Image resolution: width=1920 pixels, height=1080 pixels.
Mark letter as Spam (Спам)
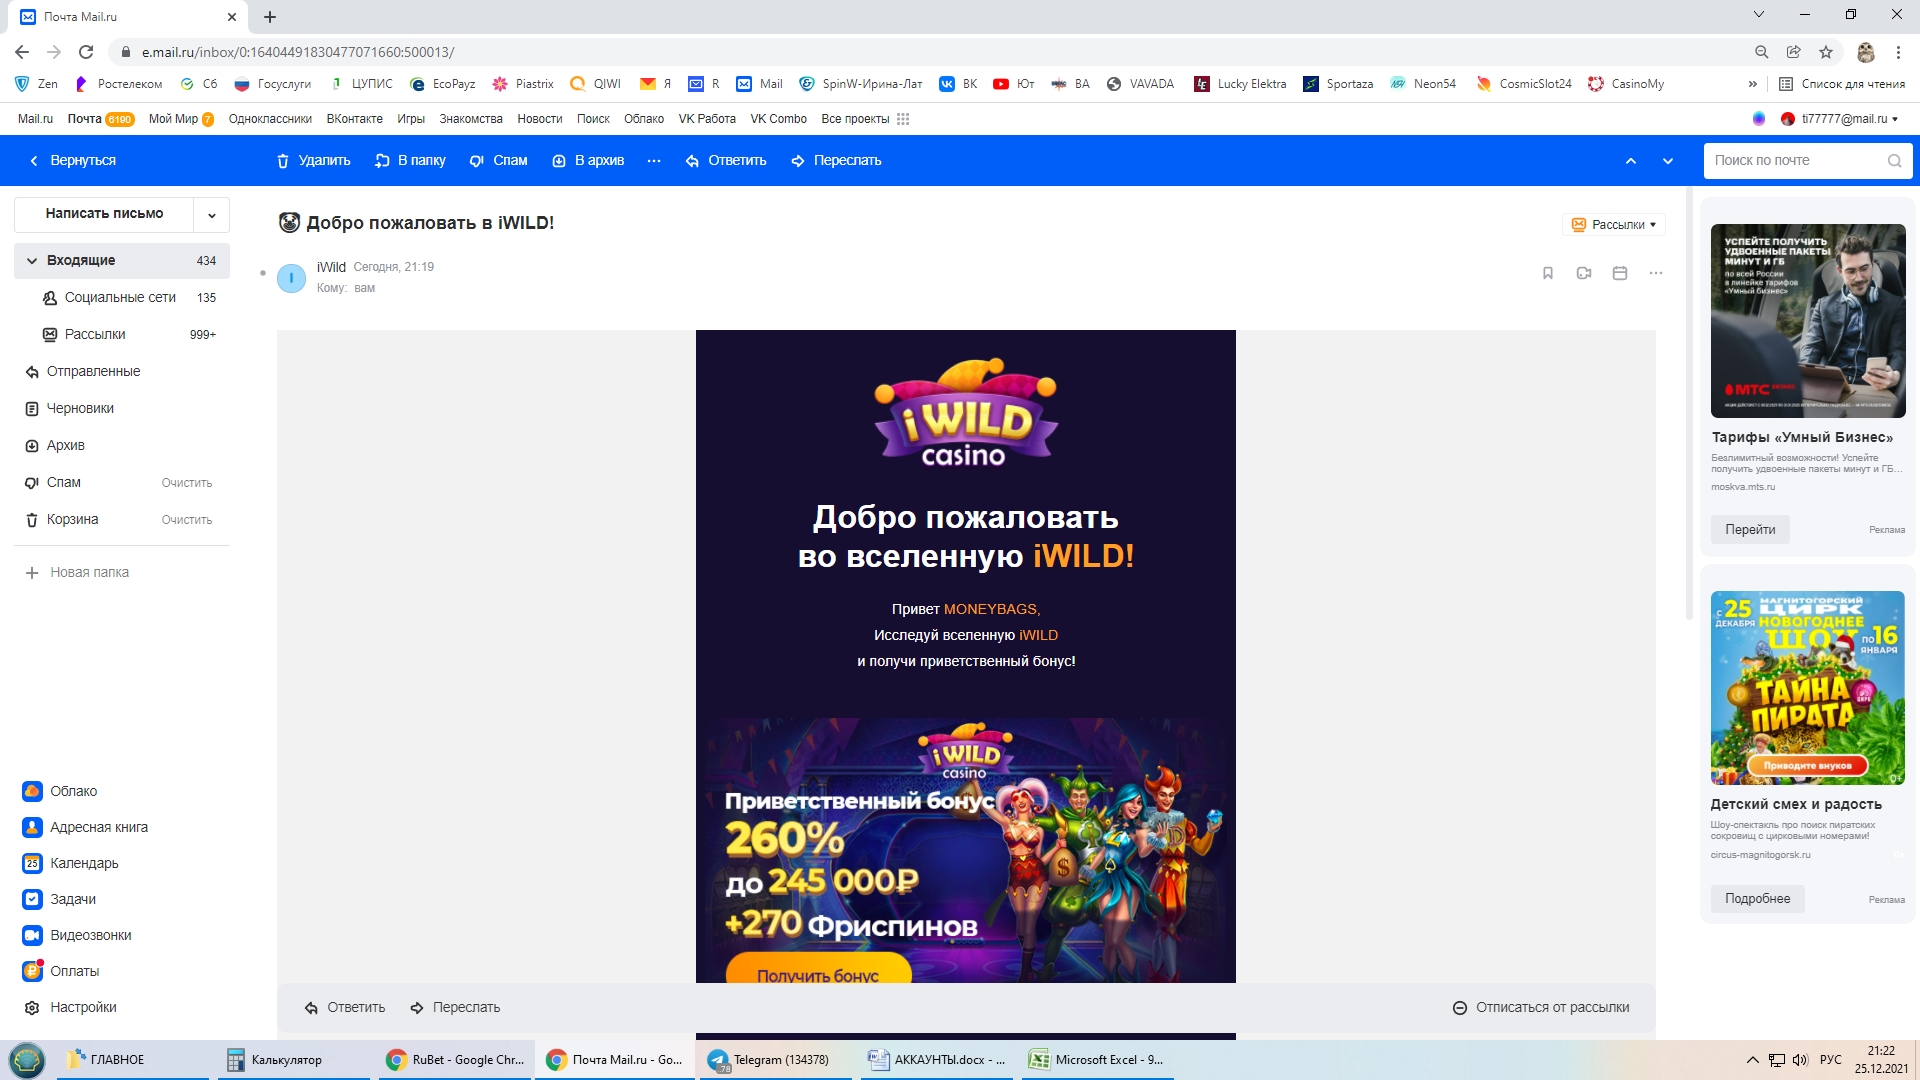pyautogui.click(x=498, y=161)
